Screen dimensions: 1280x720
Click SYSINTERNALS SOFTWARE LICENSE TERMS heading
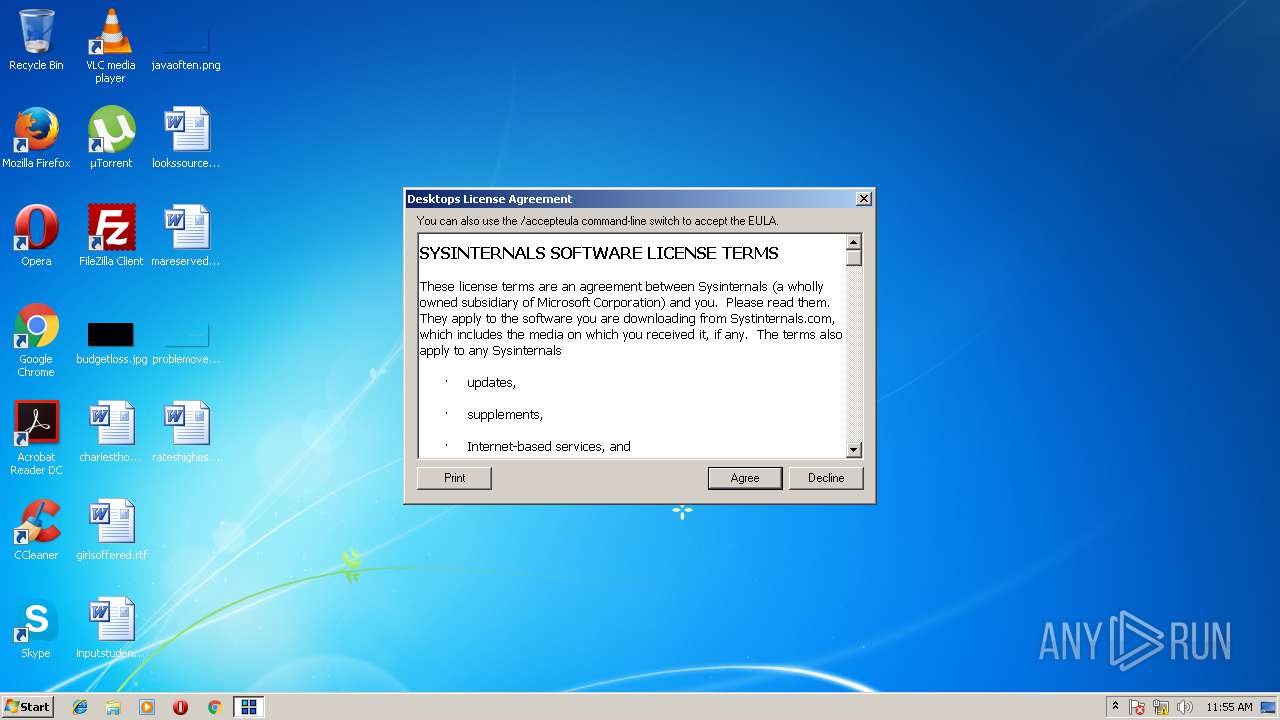click(599, 253)
